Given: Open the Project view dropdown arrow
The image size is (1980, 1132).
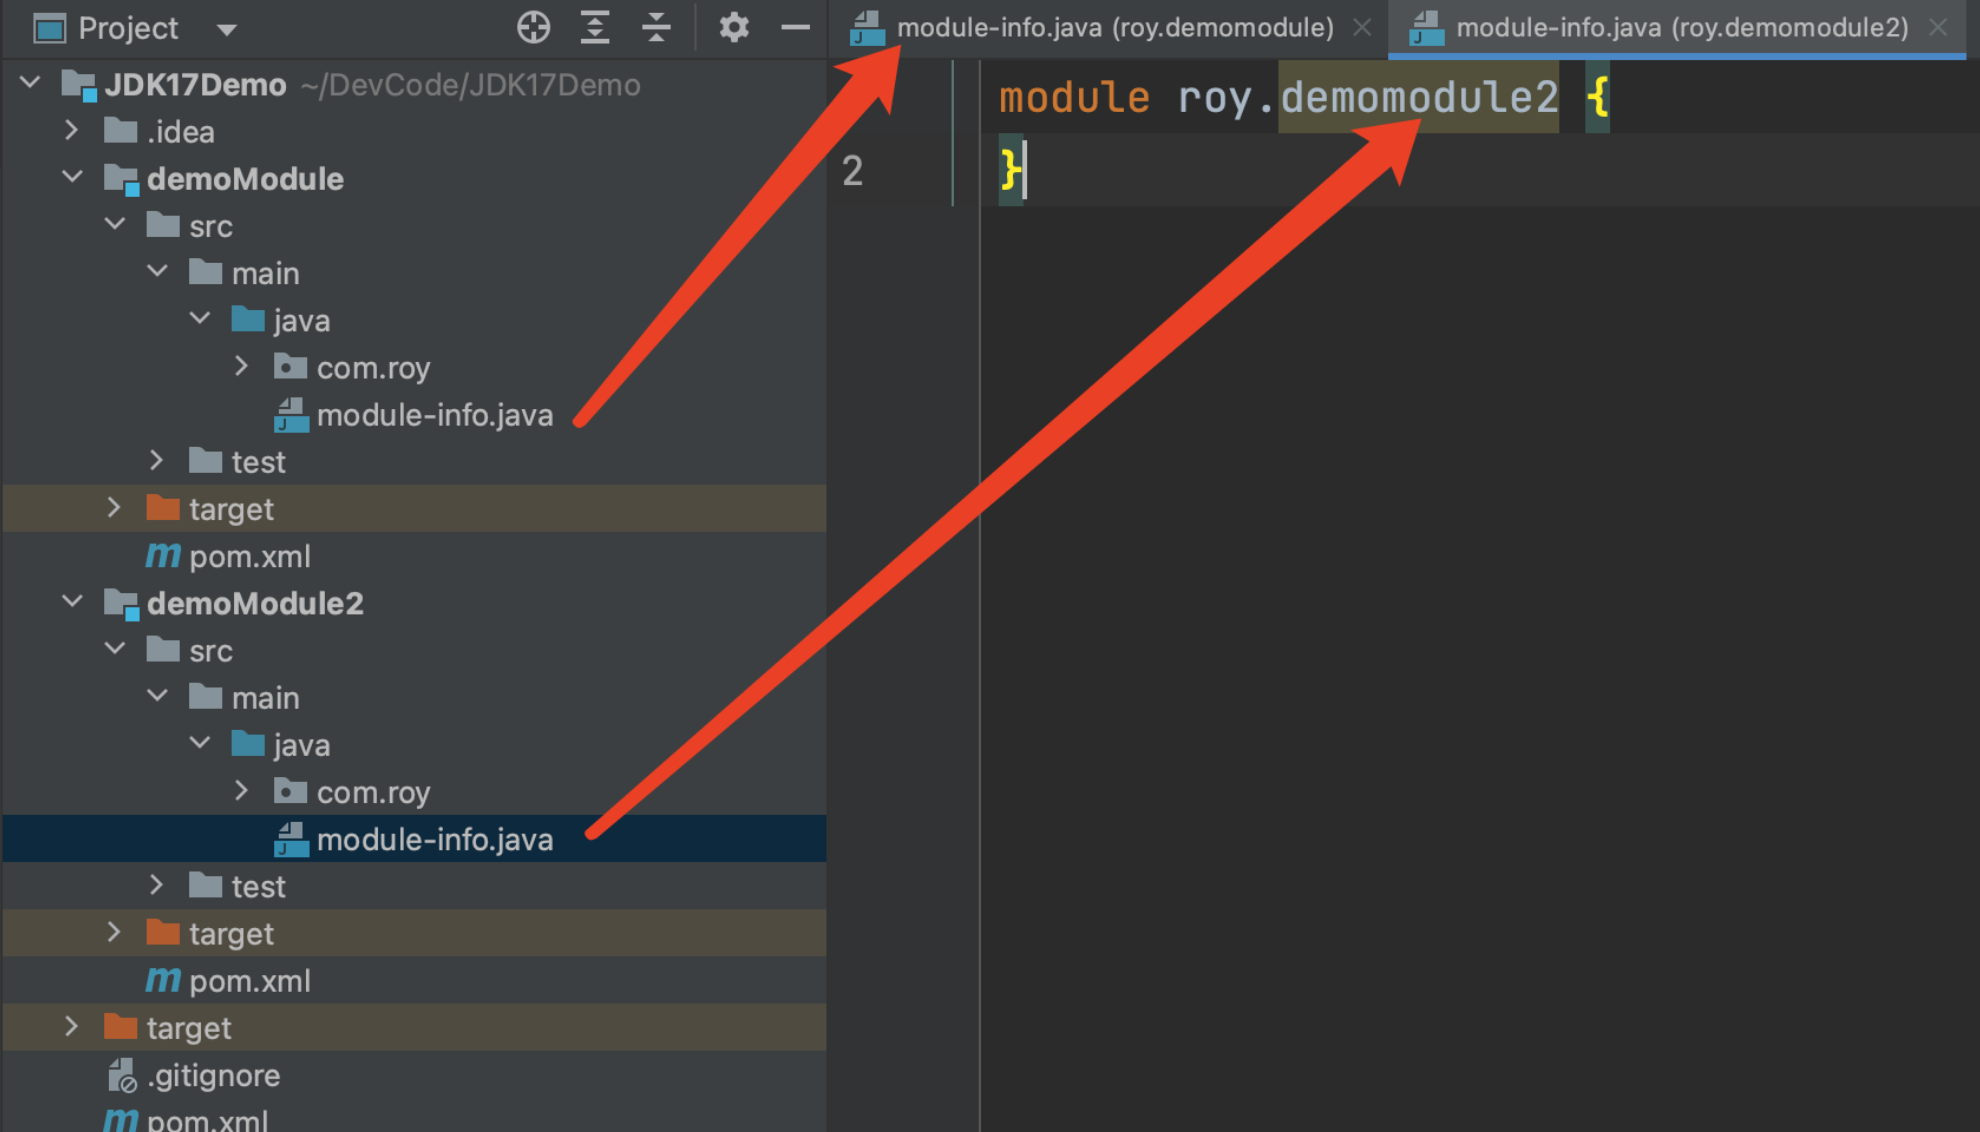Looking at the screenshot, I should (227, 29).
